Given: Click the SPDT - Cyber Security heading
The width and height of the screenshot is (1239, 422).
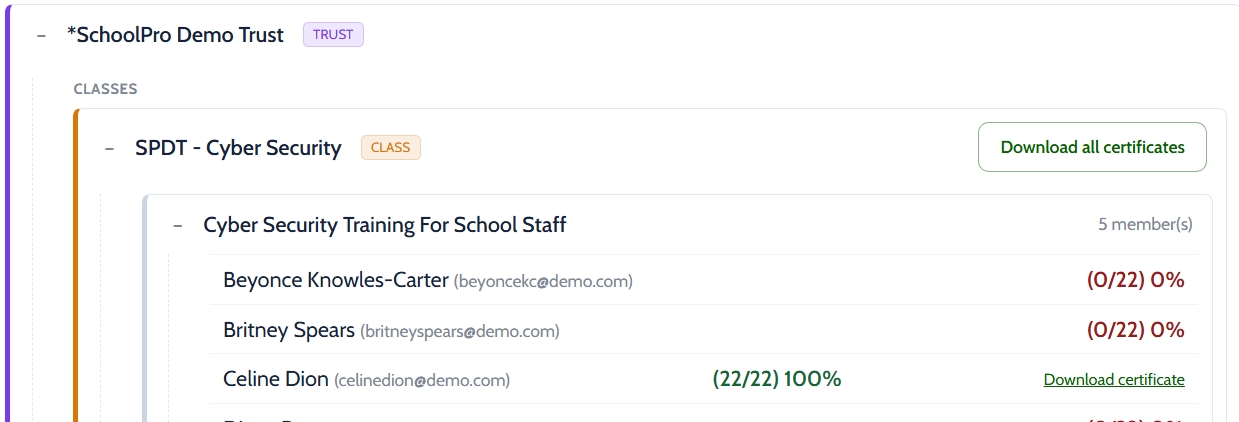Looking at the screenshot, I should (238, 148).
